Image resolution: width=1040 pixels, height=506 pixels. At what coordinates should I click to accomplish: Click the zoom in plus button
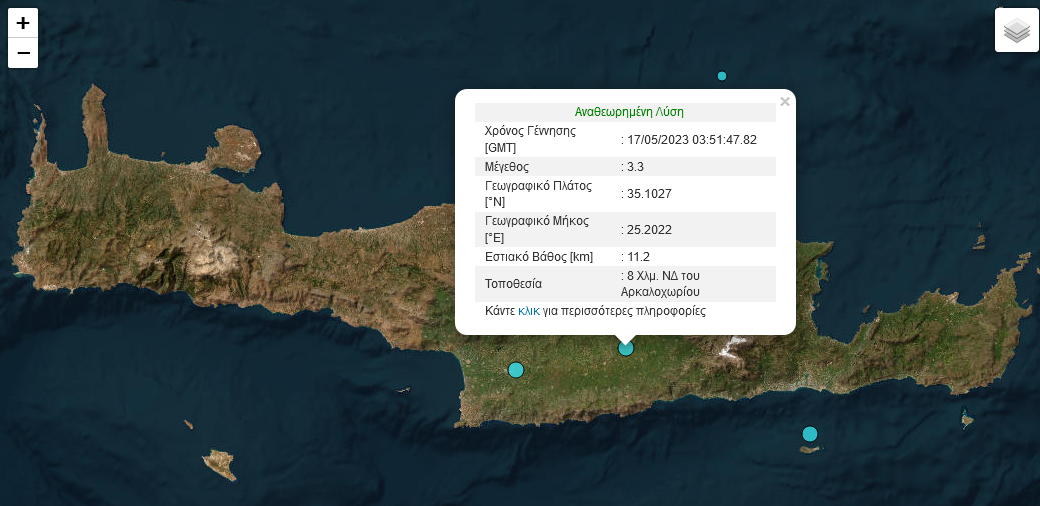23,23
